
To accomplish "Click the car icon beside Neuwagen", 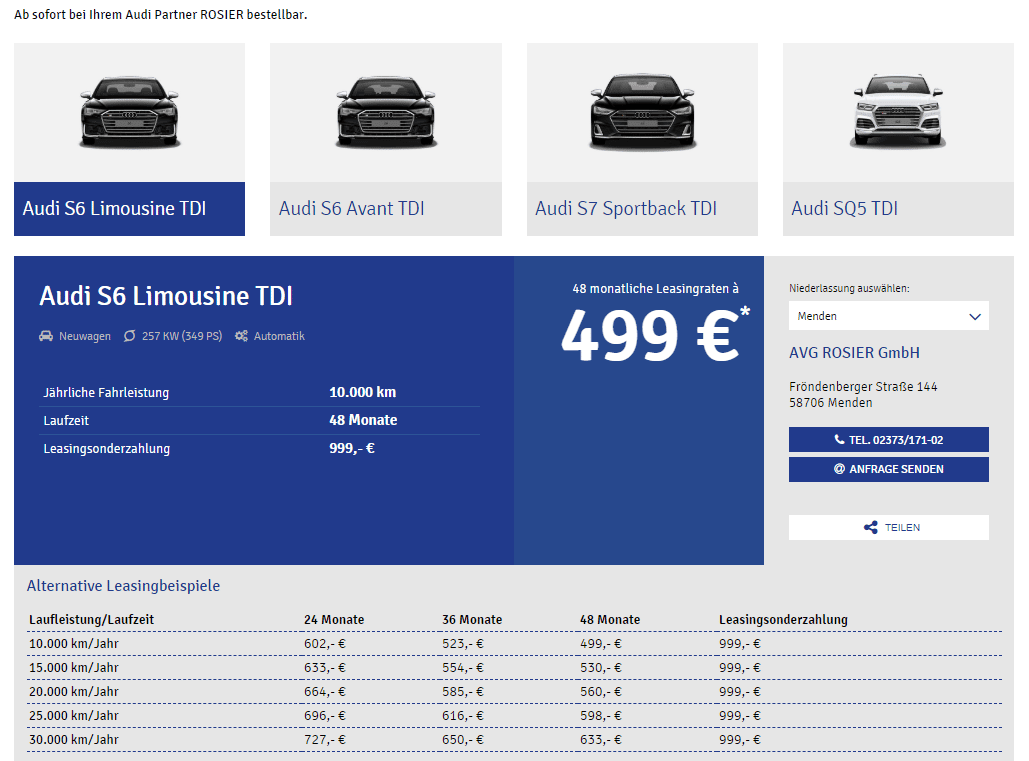I will (46, 336).
